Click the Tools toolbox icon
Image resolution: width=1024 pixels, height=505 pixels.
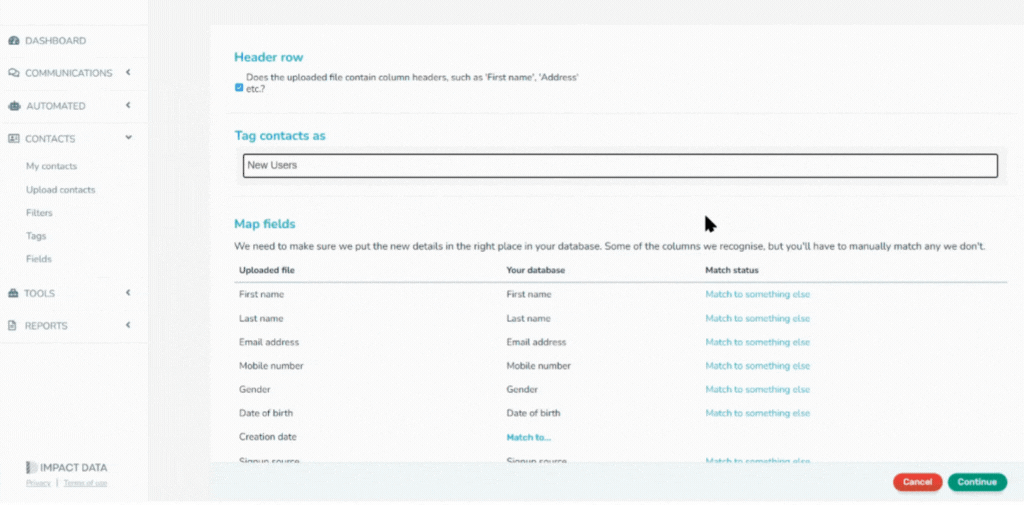13,293
